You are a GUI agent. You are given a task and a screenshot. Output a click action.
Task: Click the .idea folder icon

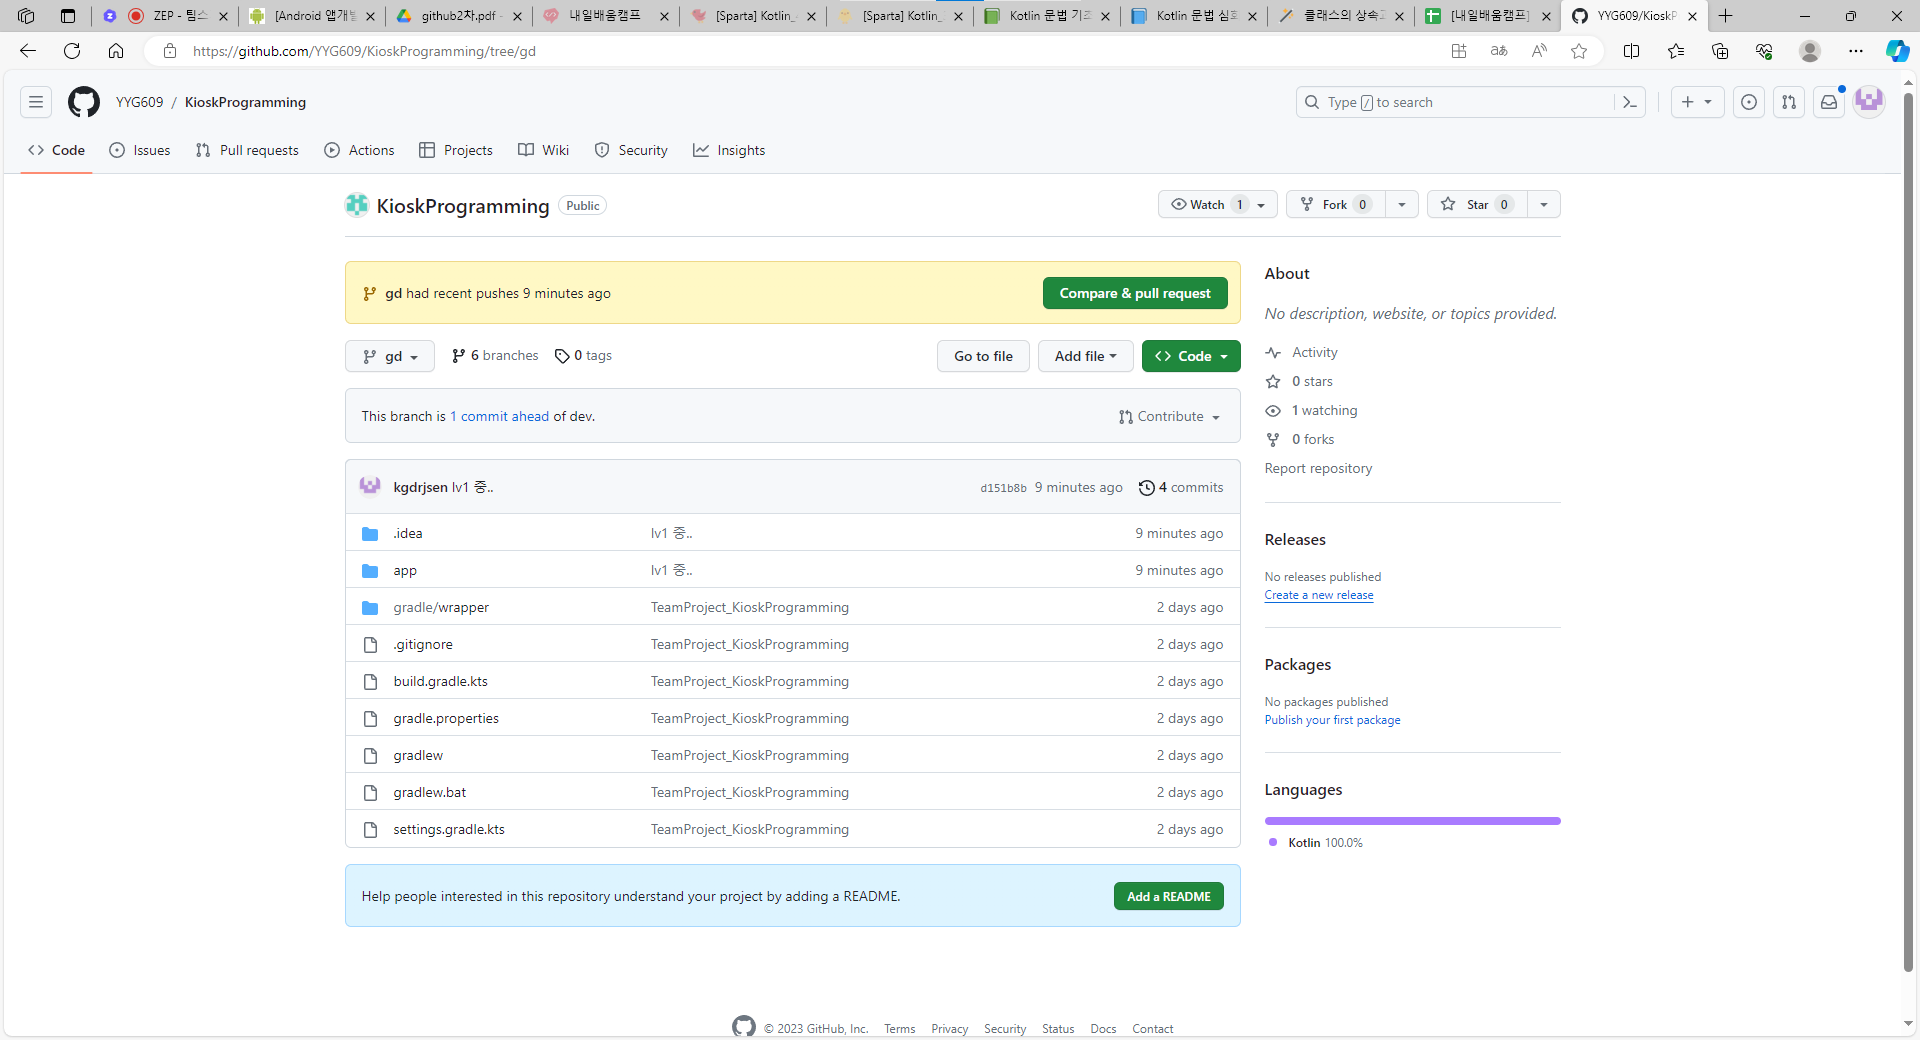(x=370, y=533)
